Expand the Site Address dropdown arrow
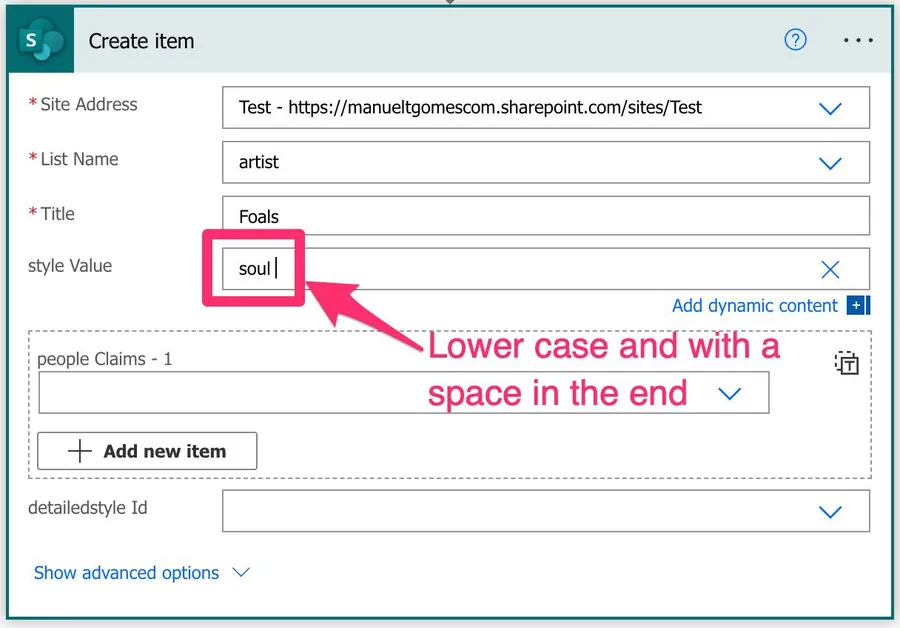Viewport: 900px width, 628px height. (x=830, y=108)
